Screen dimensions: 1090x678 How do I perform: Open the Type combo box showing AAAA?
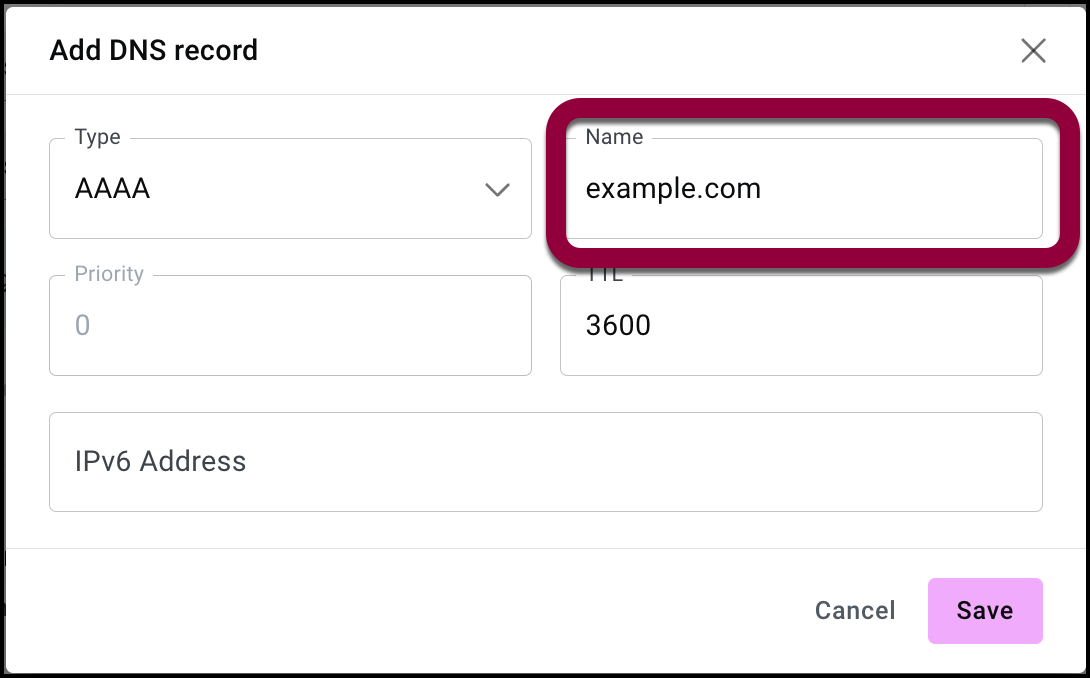click(x=290, y=189)
